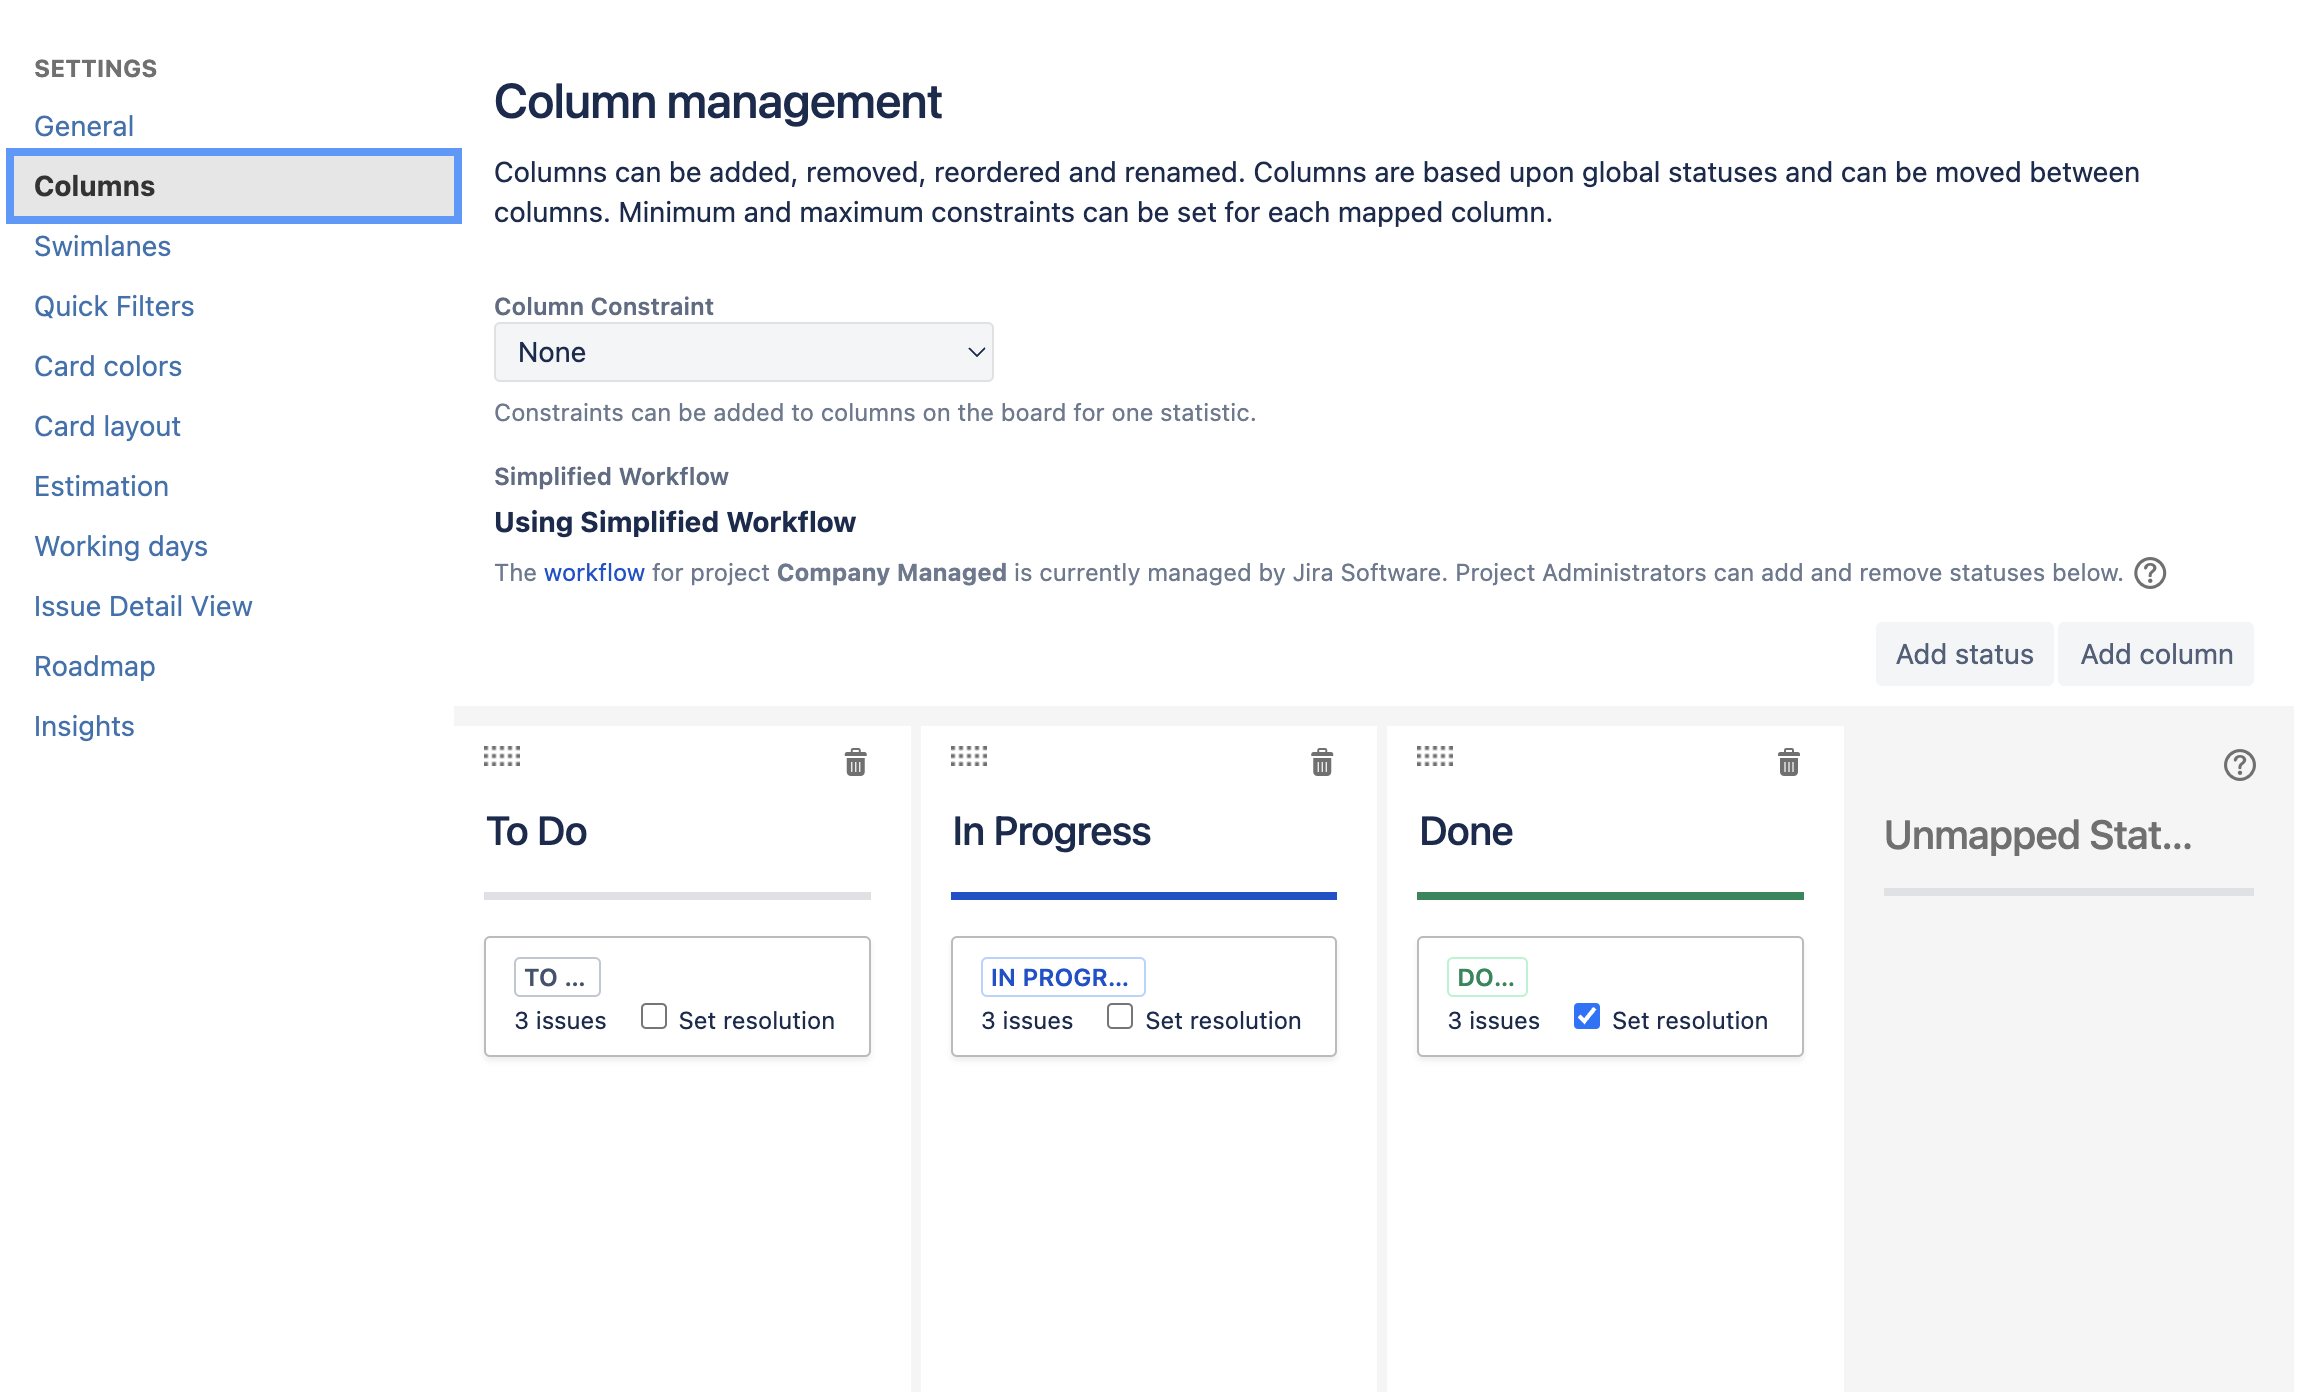The height and width of the screenshot is (1392, 2306).
Task: Click the Add status button
Action: tap(1962, 654)
